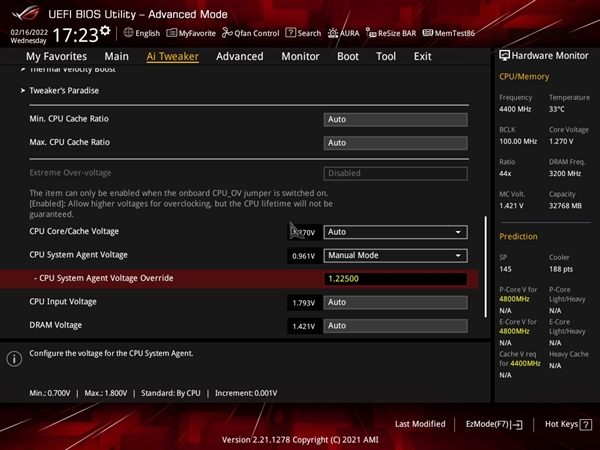Click the globe language icon
Image resolution: width=600 pixels, height=450 pixels.
(x=128, y=33)
